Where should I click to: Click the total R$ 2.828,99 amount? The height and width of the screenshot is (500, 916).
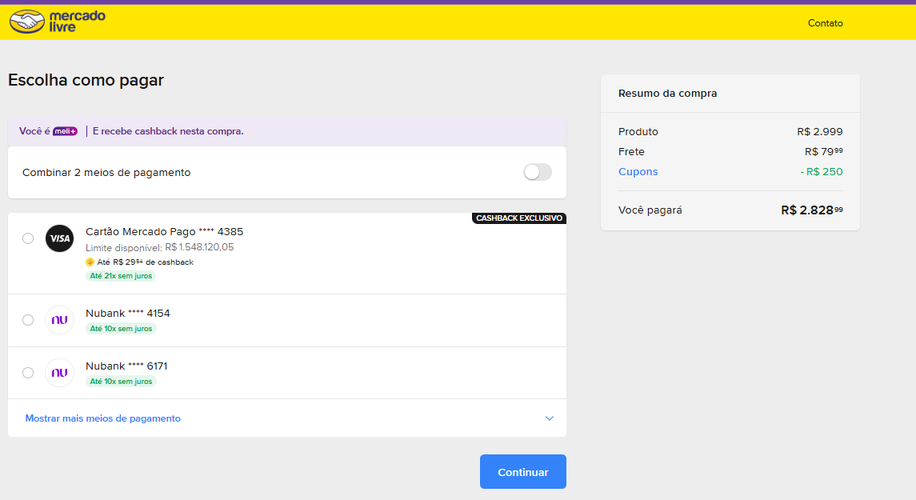coord(812,210)
